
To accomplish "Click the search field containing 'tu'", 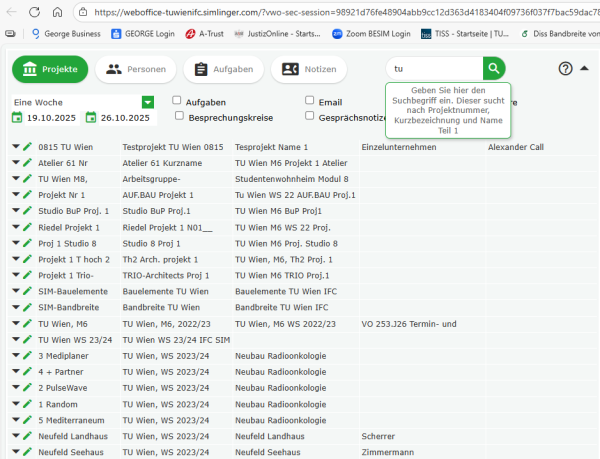I will click(x=434, y=68).
